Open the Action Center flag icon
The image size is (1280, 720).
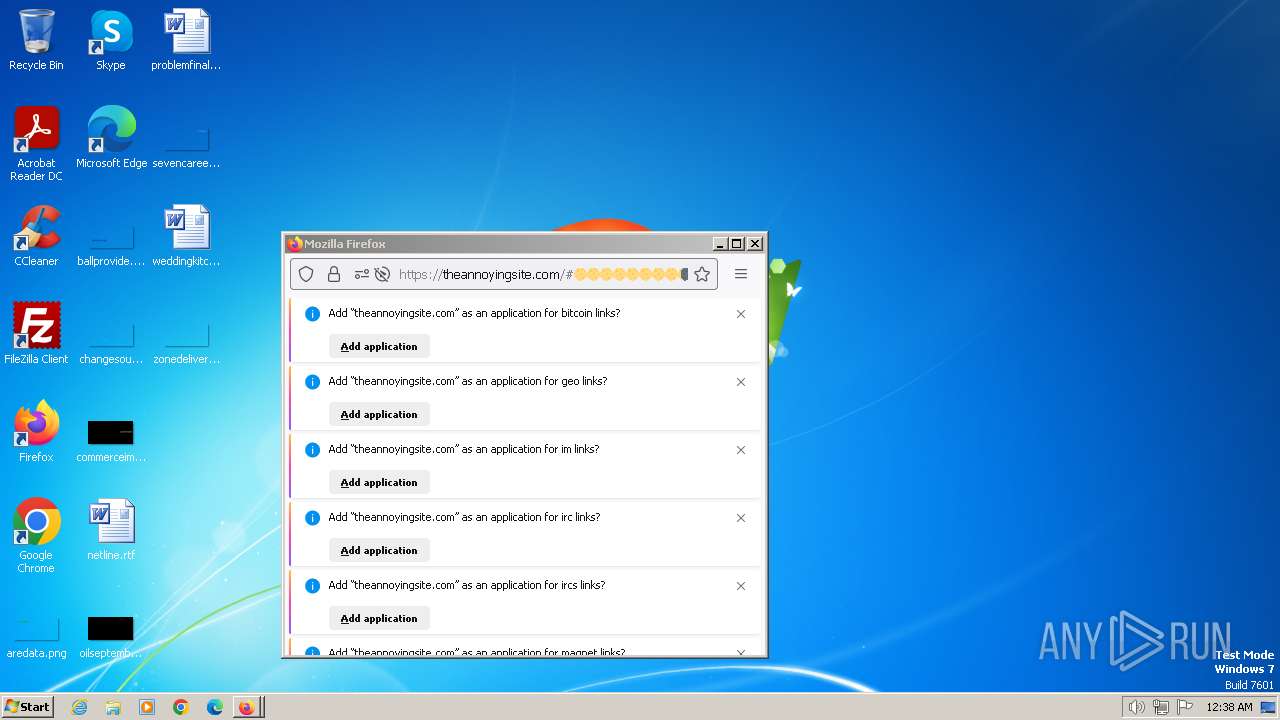tap(1185, 707)
